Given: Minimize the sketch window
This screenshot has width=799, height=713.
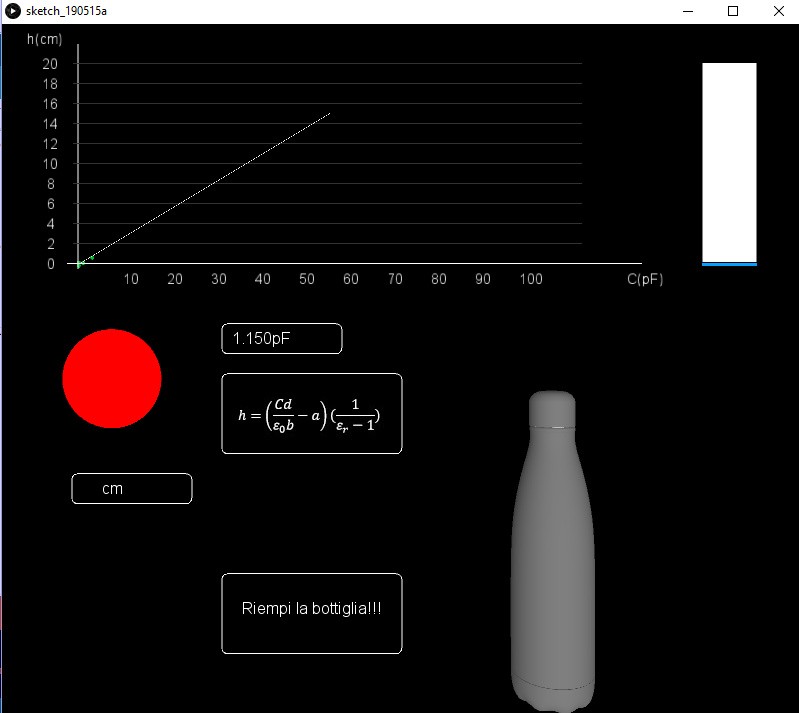Looking at the screenshot, I should [x=688, y=11].
